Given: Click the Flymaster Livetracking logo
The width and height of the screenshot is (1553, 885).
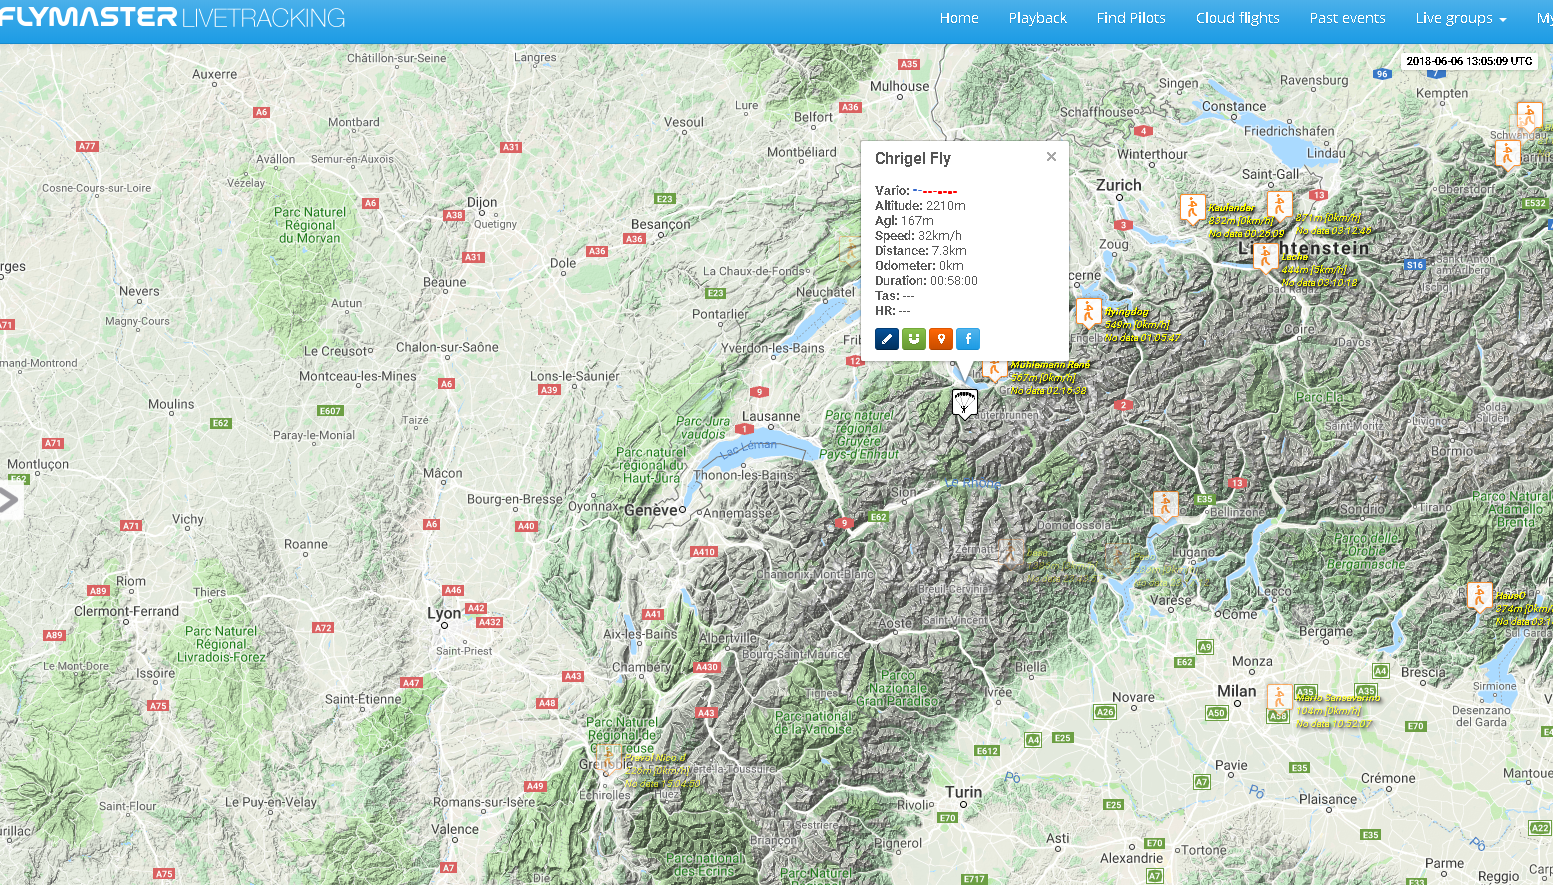Looking at the screenshot, I should (173, 17).
